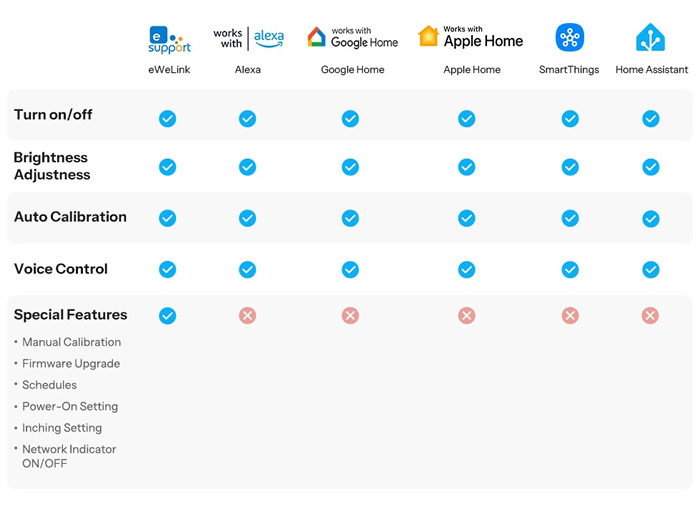This screenshot has height=516, width=700.
Task: Click eWeLink checkmark for Special Features
Action: 168,316
